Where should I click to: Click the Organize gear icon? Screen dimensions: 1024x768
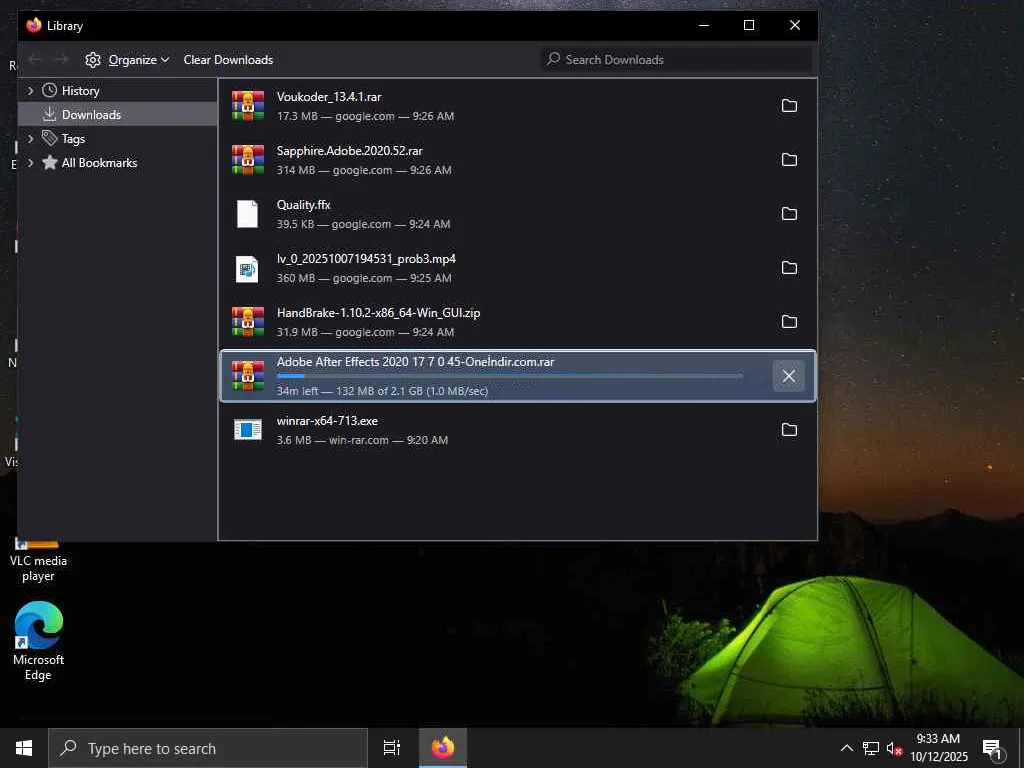pyautogui.click(x=93, y=60)
